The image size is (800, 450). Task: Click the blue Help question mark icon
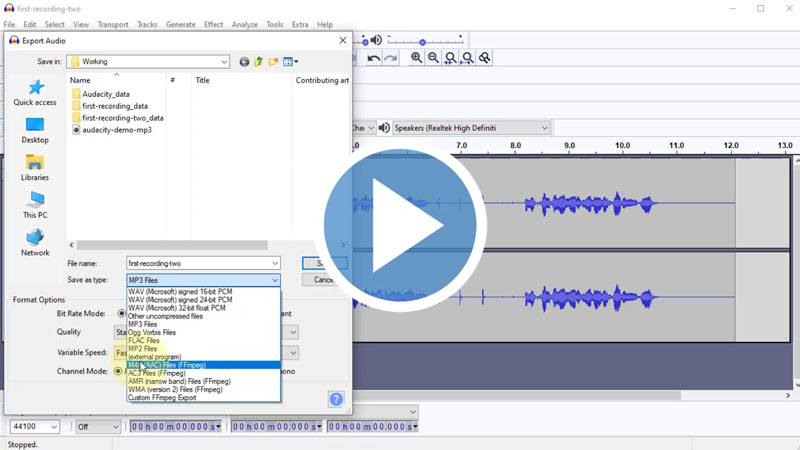tap(336, 399)
